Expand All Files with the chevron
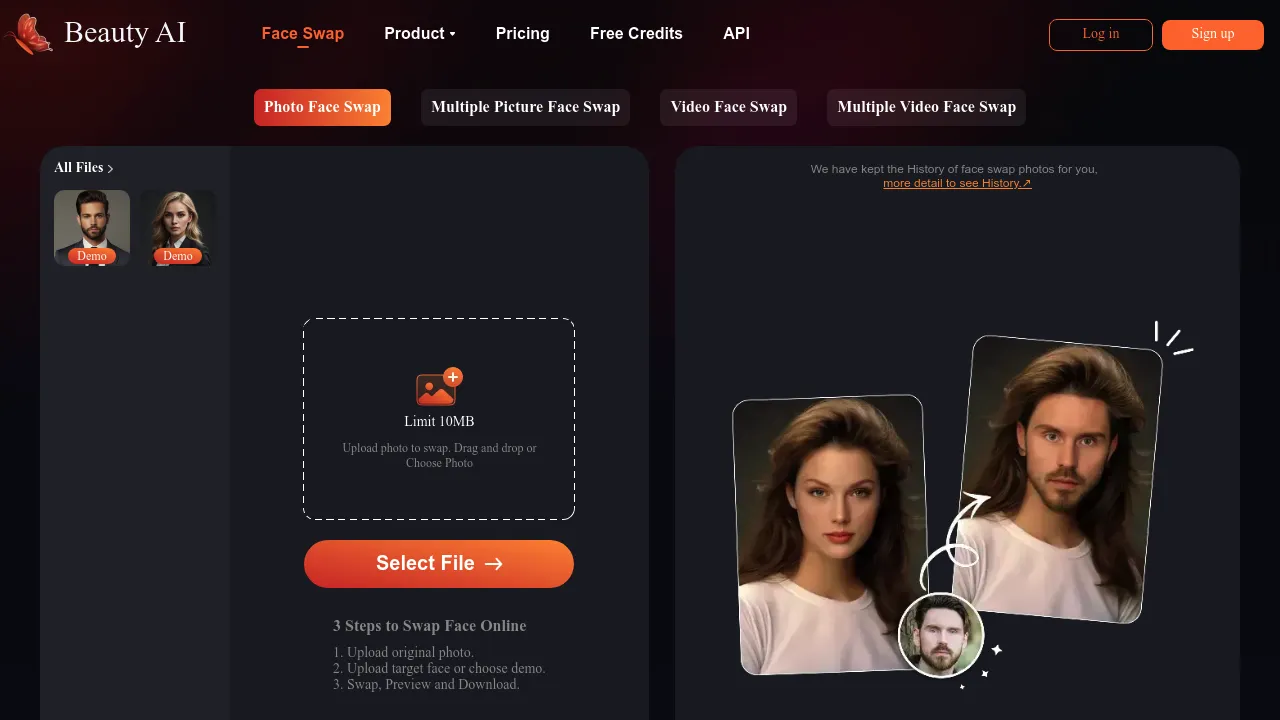1280x720 pixels. click(x=110, y=169)
